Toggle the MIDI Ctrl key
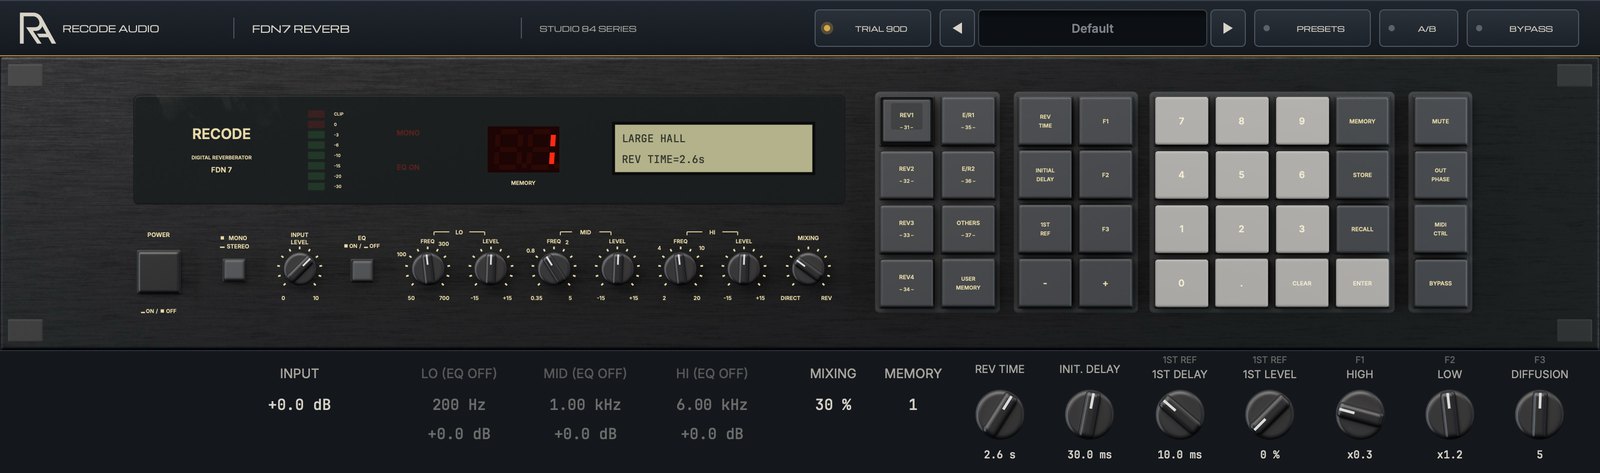The width and height of the screenshot is (1600, 473). click(1440, 229)
